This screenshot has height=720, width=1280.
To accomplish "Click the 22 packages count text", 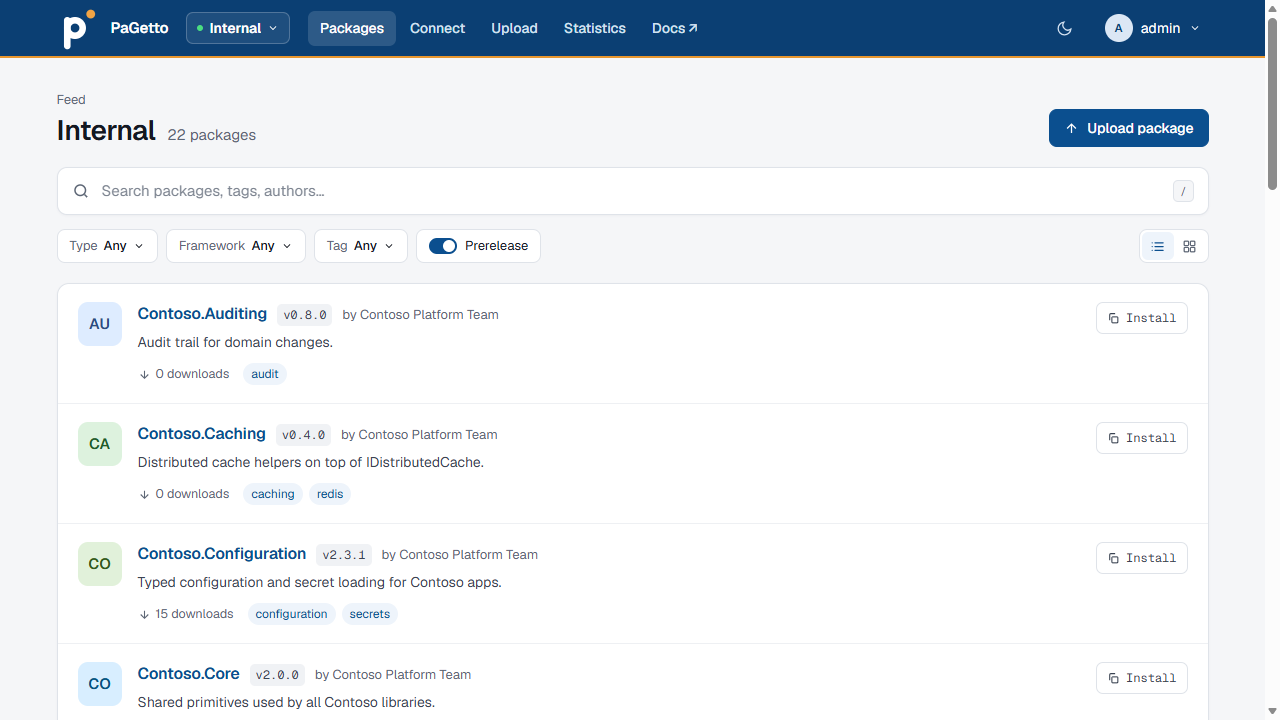I will pyautogui.click(x=211, y=135).
